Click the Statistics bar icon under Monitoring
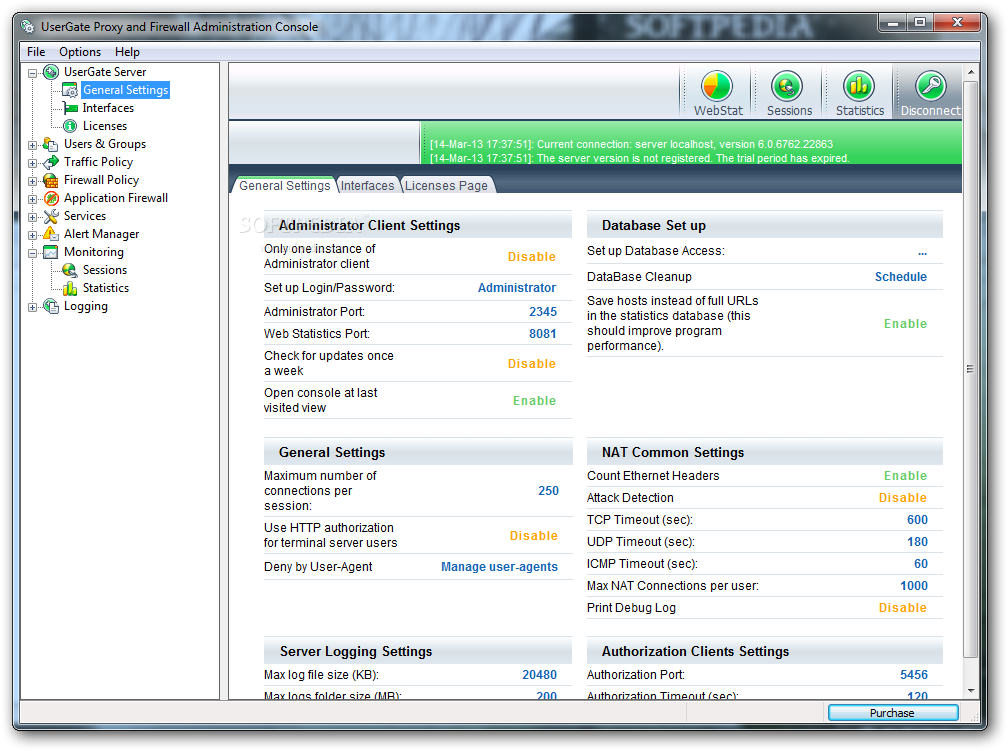 (x=70, y=288)
